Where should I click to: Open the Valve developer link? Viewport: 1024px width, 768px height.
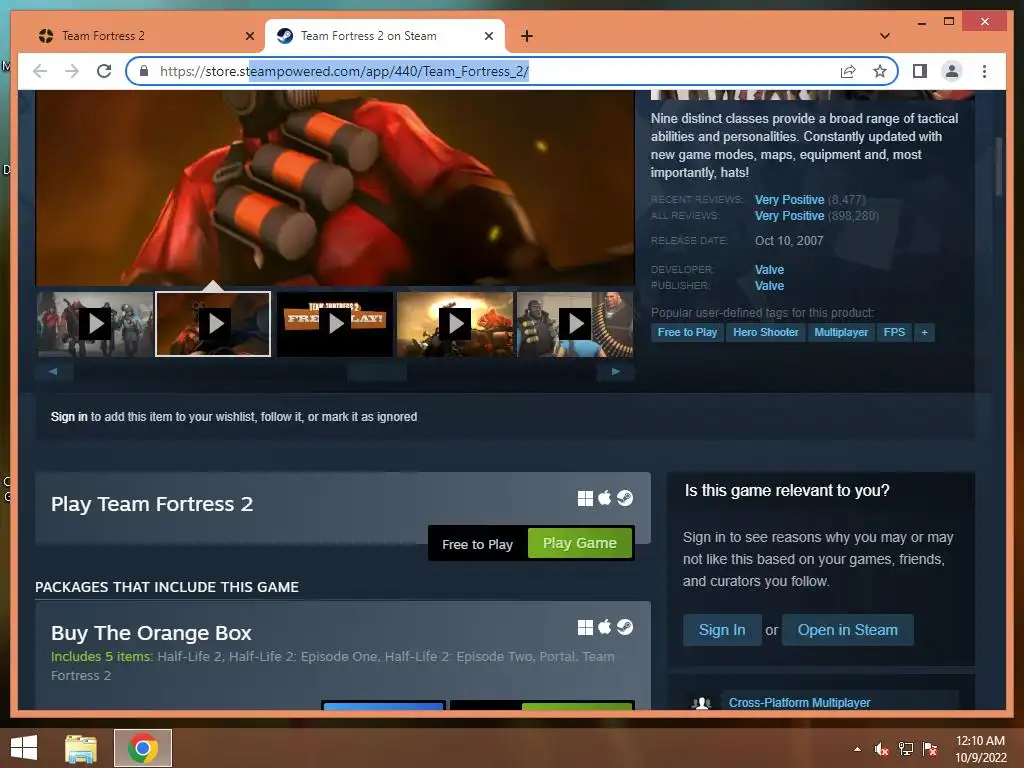[x=769, y=270]
